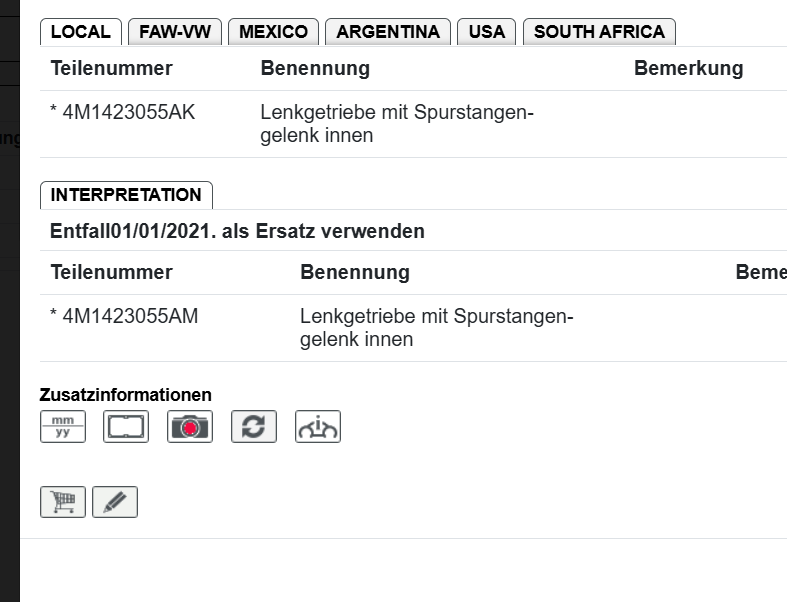Select part number 4M1423055AK
This screenshot has height=602, width=787.
pyautogui.click(x=128, y=113)
